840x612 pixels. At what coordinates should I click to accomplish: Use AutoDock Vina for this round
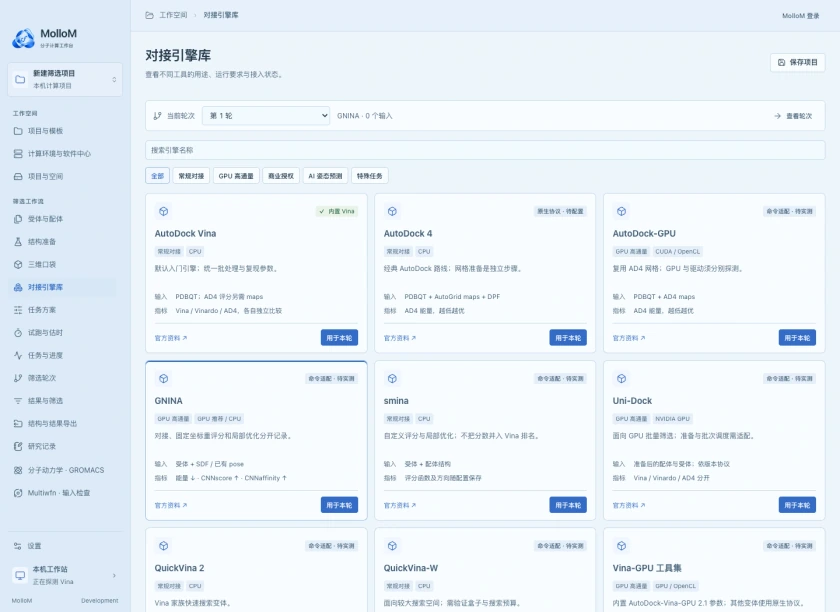click(339, 338)
